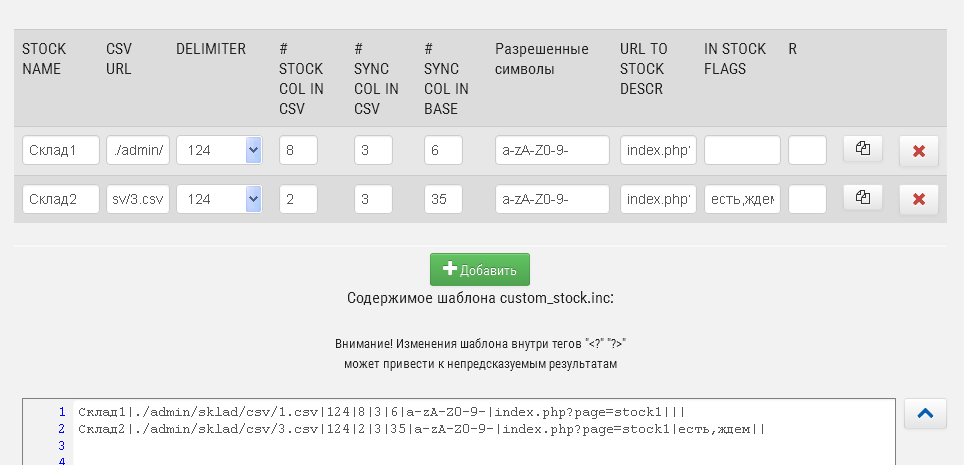Open the delimiter dropdown for Склад2
The height and width of the screenshot is (465, 964).
coord(218,199)
